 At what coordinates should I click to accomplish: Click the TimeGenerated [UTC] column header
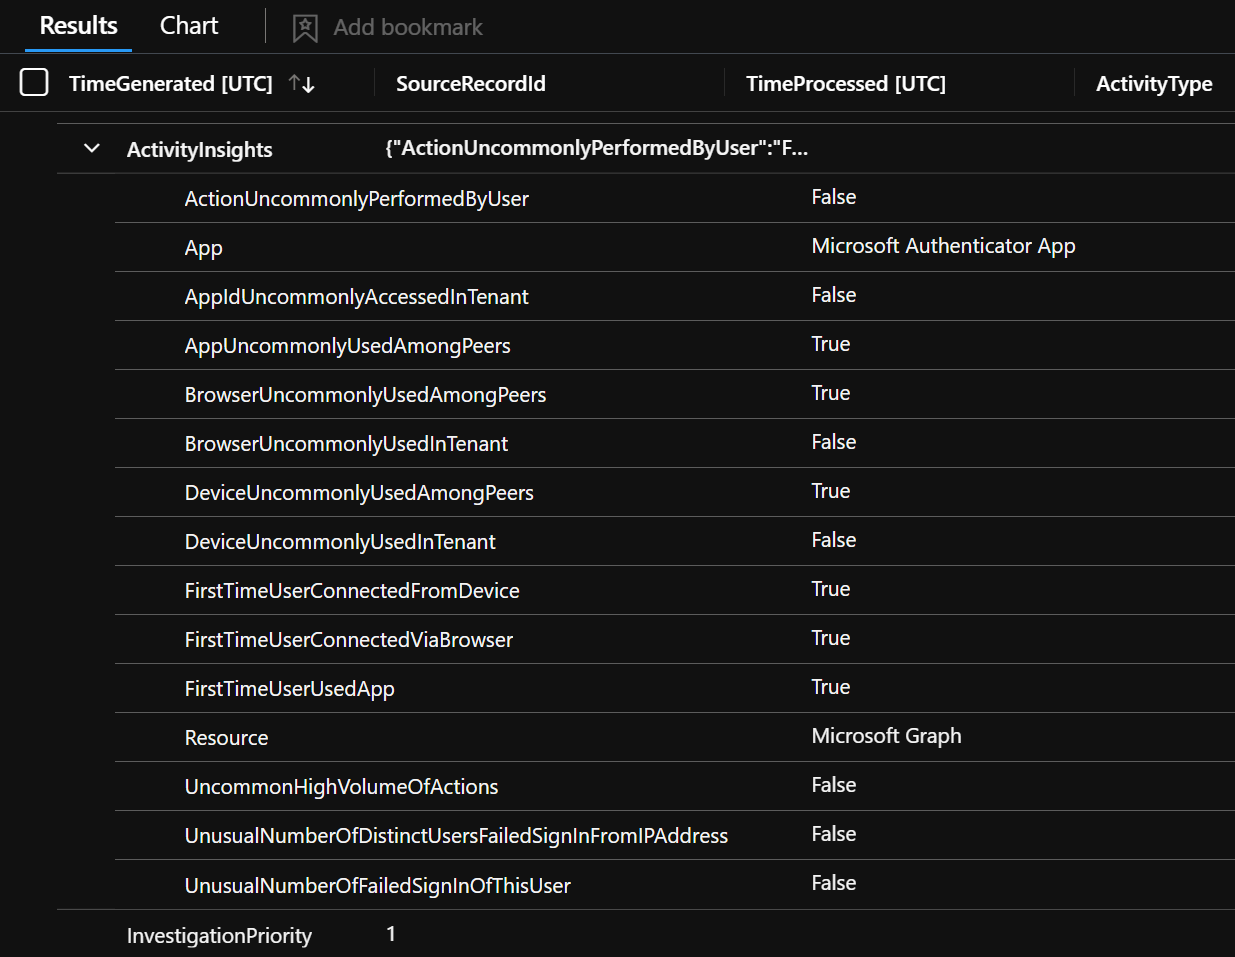(x=170, y=83)
